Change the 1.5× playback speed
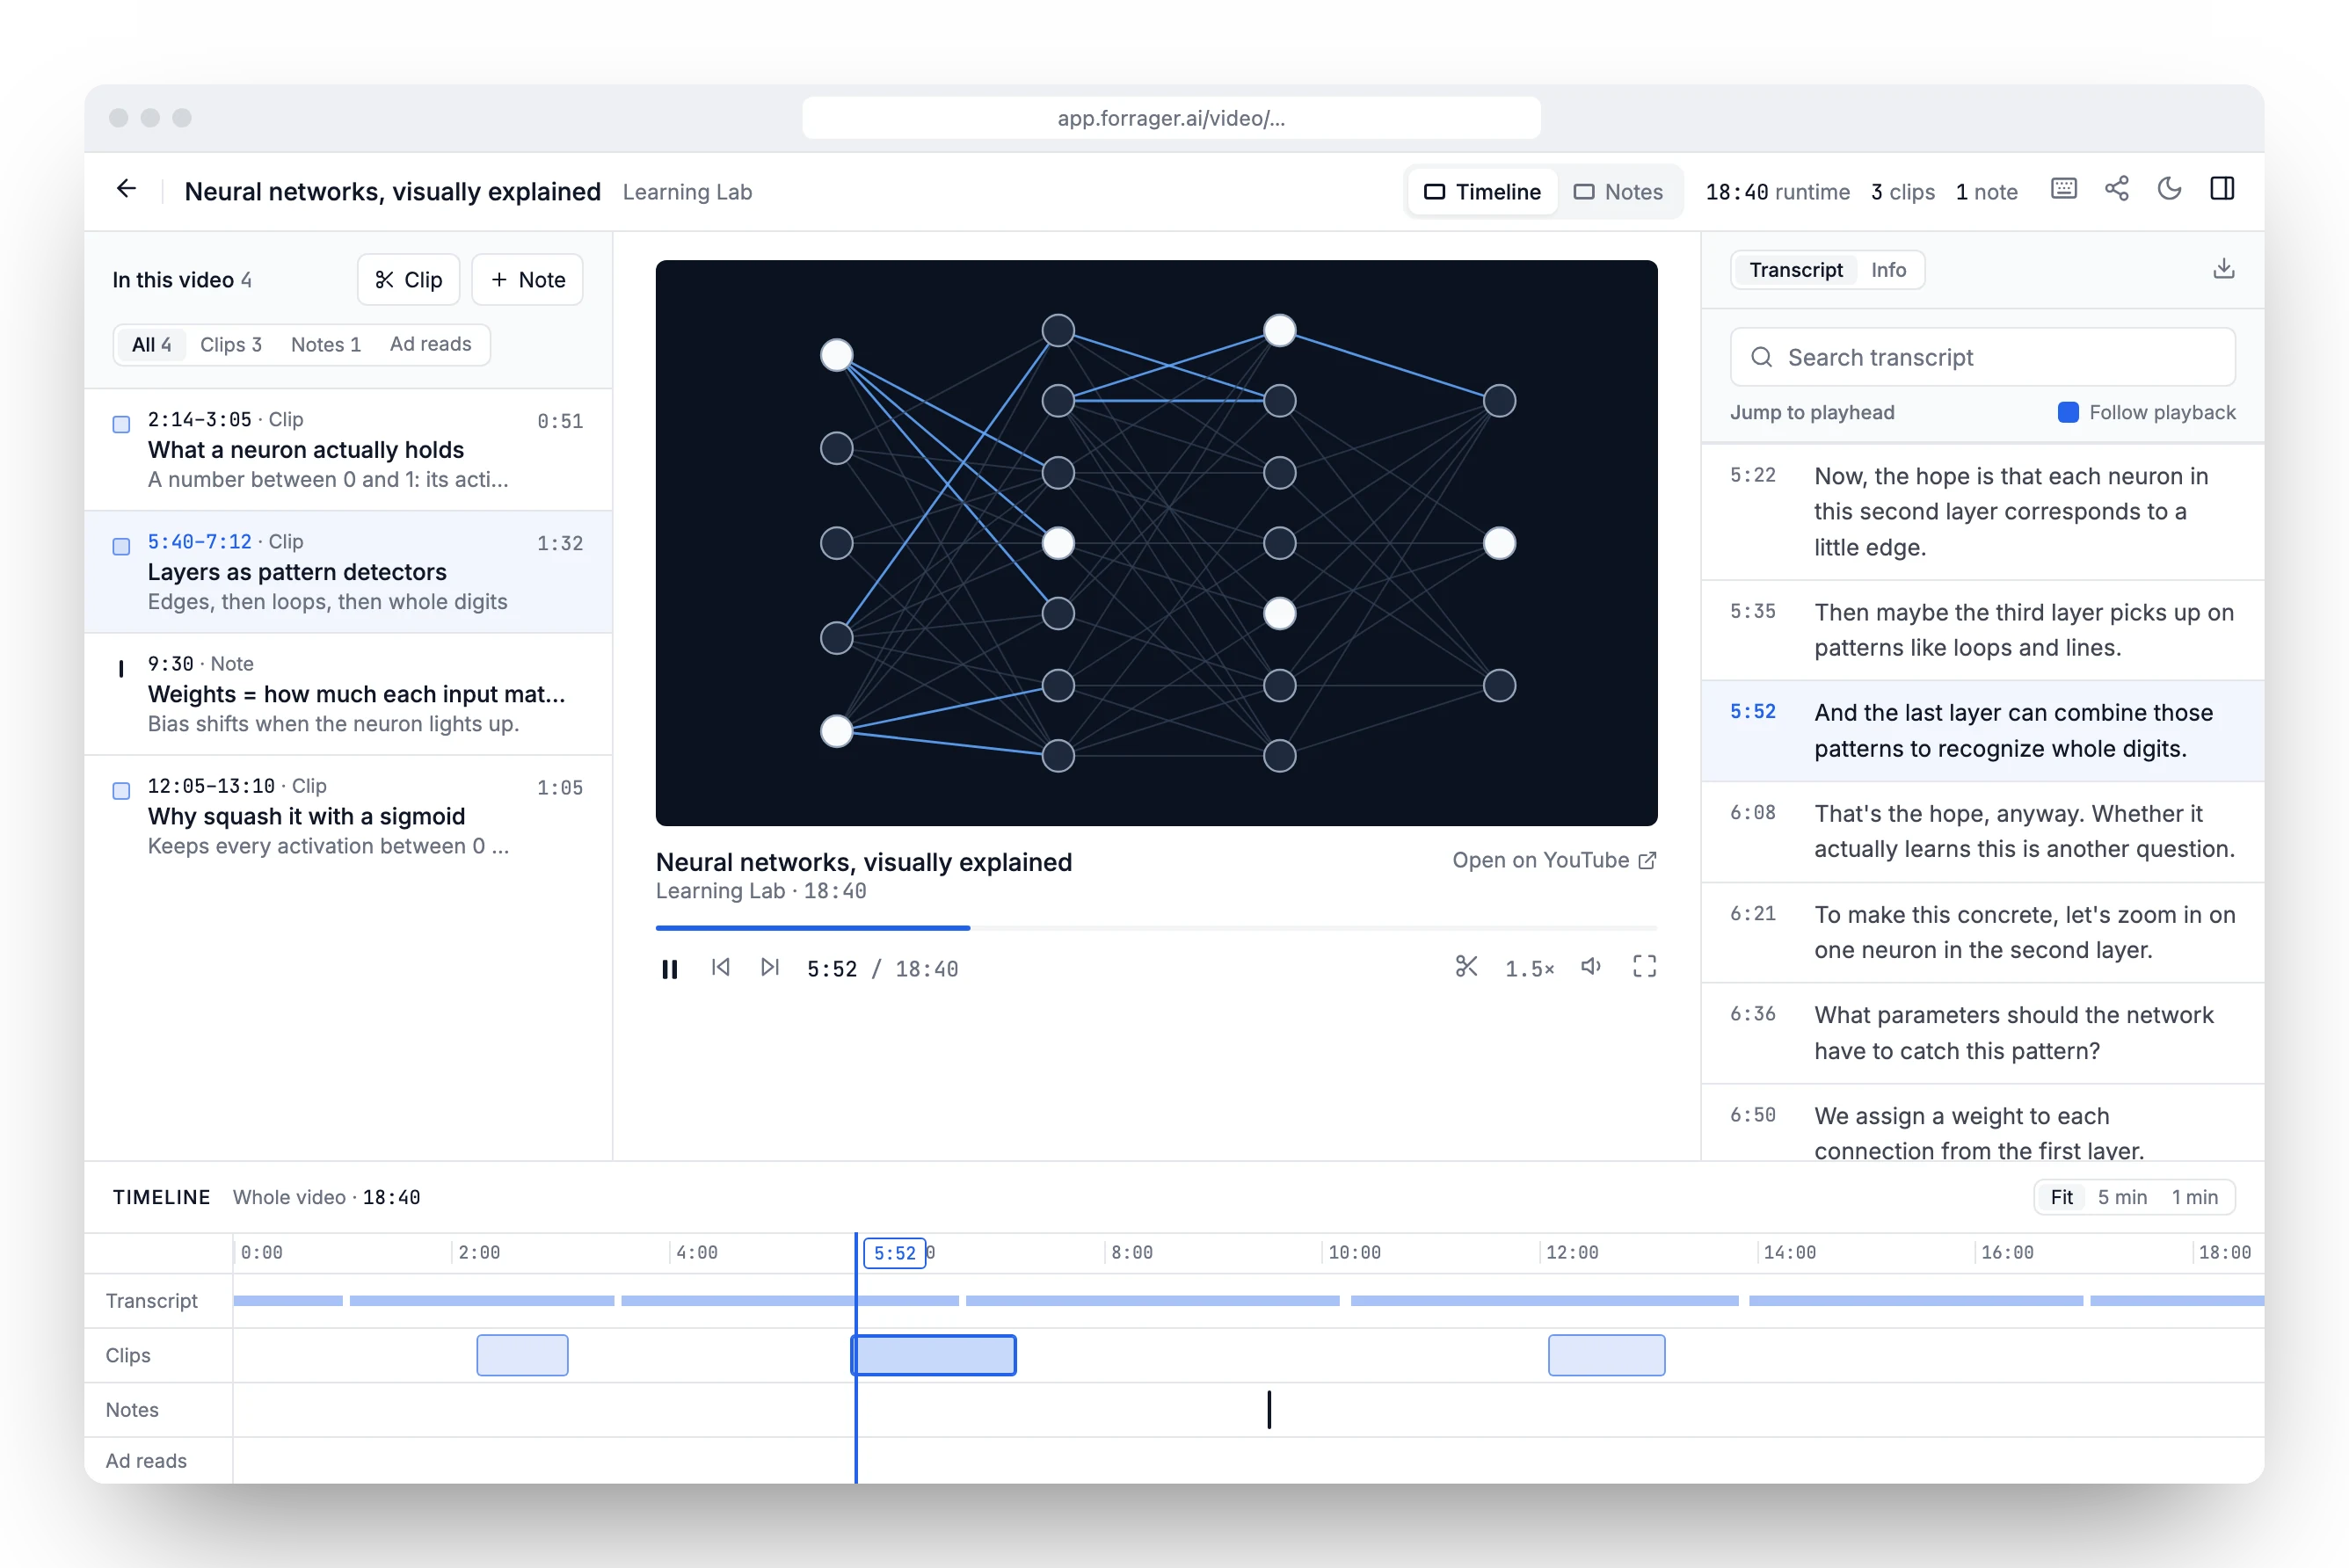This screenshot has height=1568, width=2349. tap(1529, 968)
